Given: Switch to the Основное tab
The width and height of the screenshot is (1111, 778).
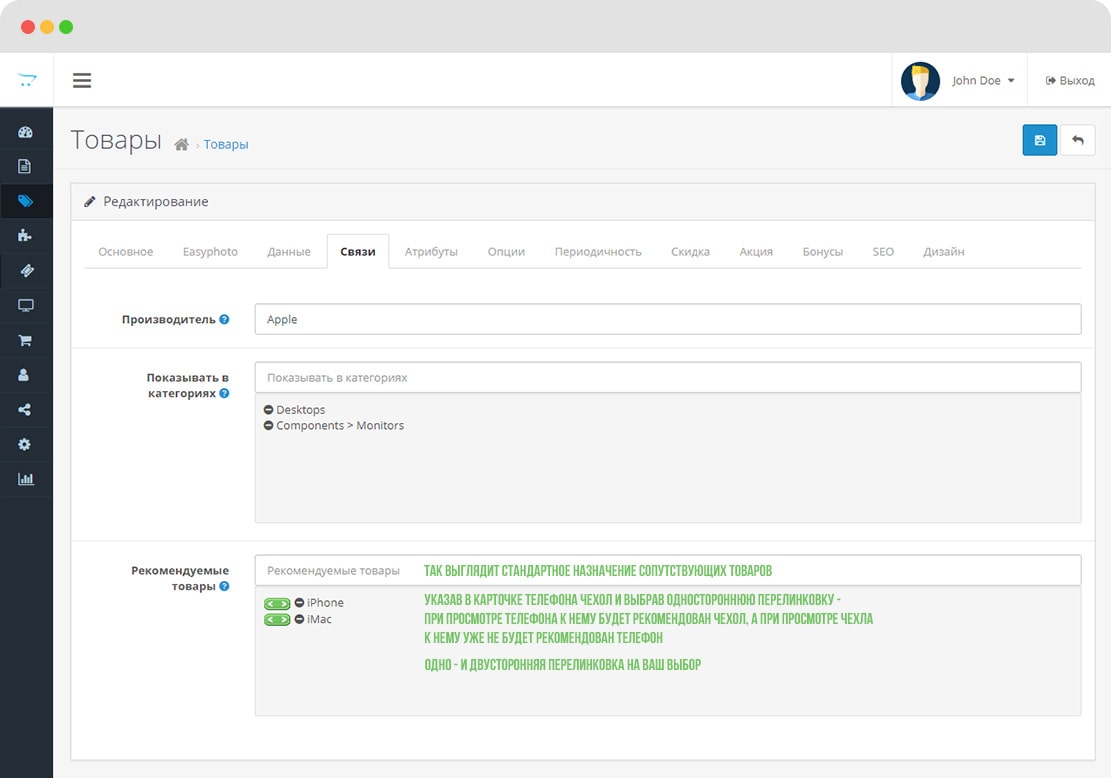Looking at the screenshot, I should 125,252.
